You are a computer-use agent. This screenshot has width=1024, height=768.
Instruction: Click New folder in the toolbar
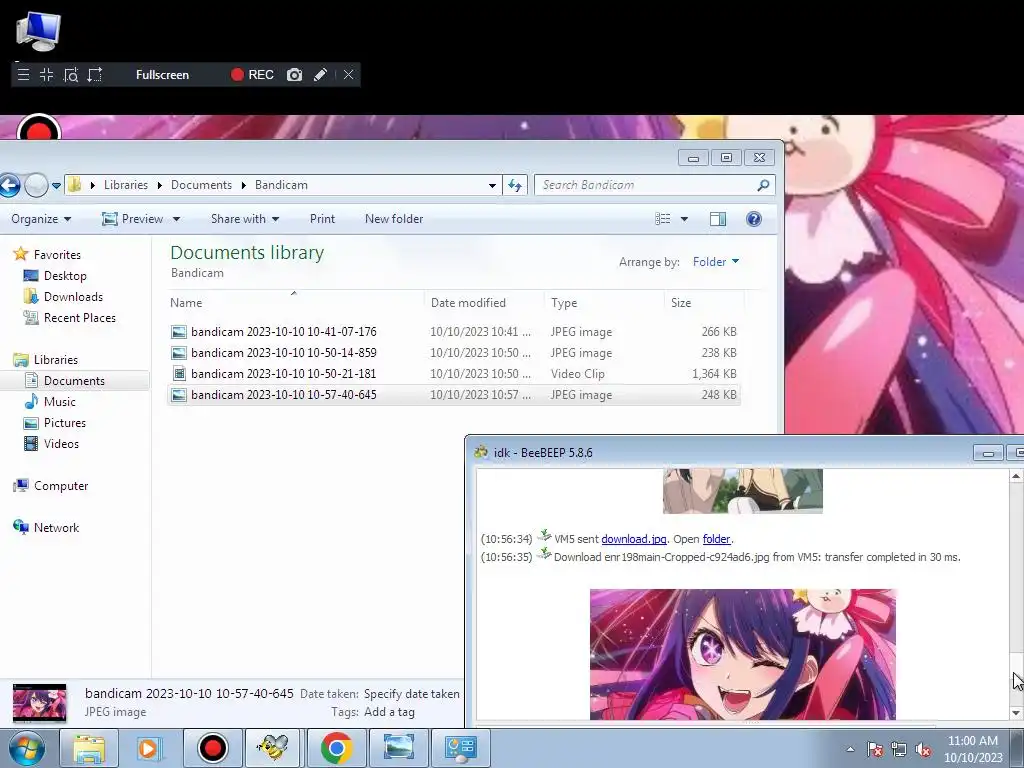point(394,219)
